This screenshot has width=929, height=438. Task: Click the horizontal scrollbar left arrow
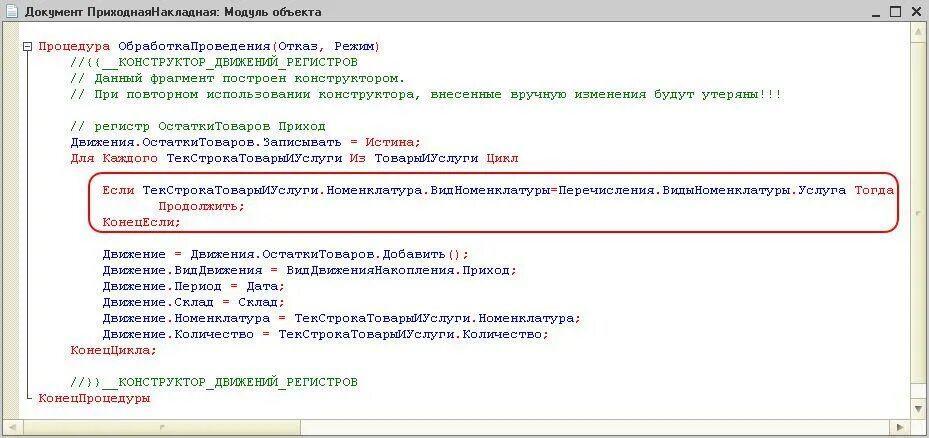[x=12, y=427]
